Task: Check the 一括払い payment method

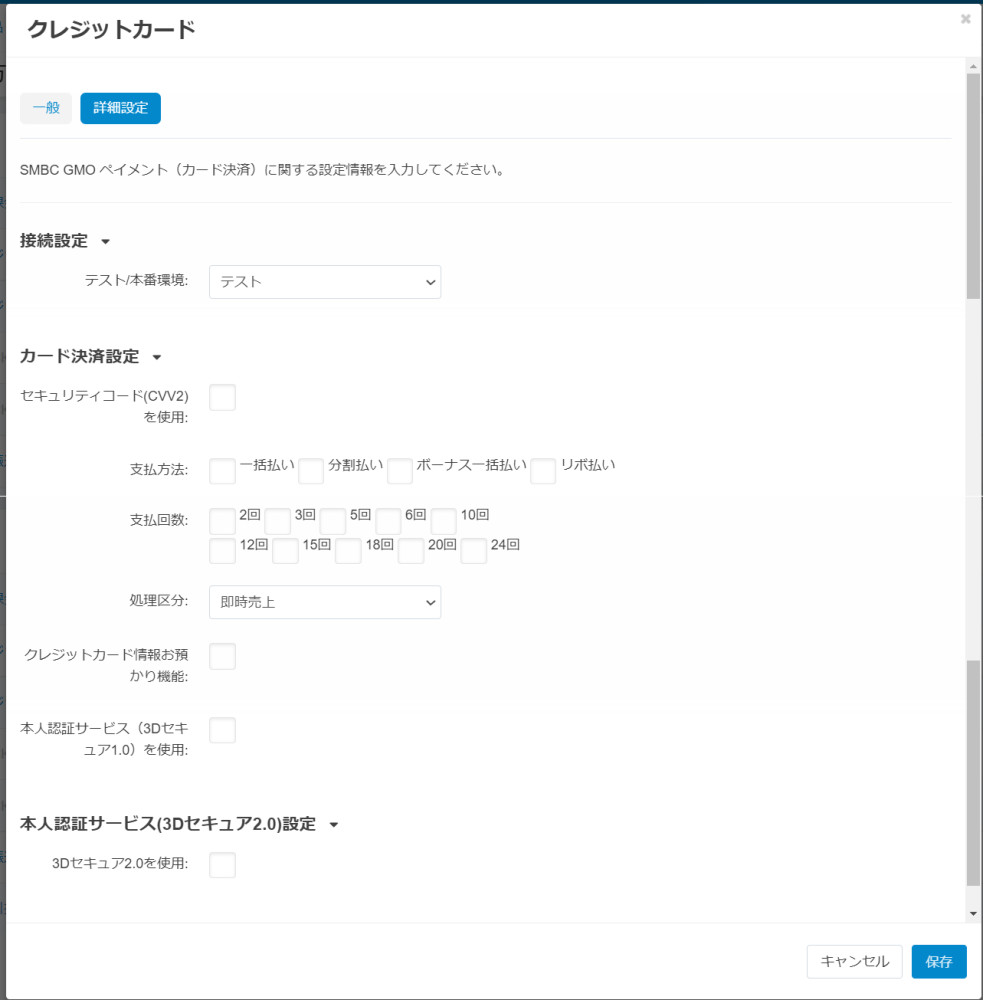Action: click(223, 471)
